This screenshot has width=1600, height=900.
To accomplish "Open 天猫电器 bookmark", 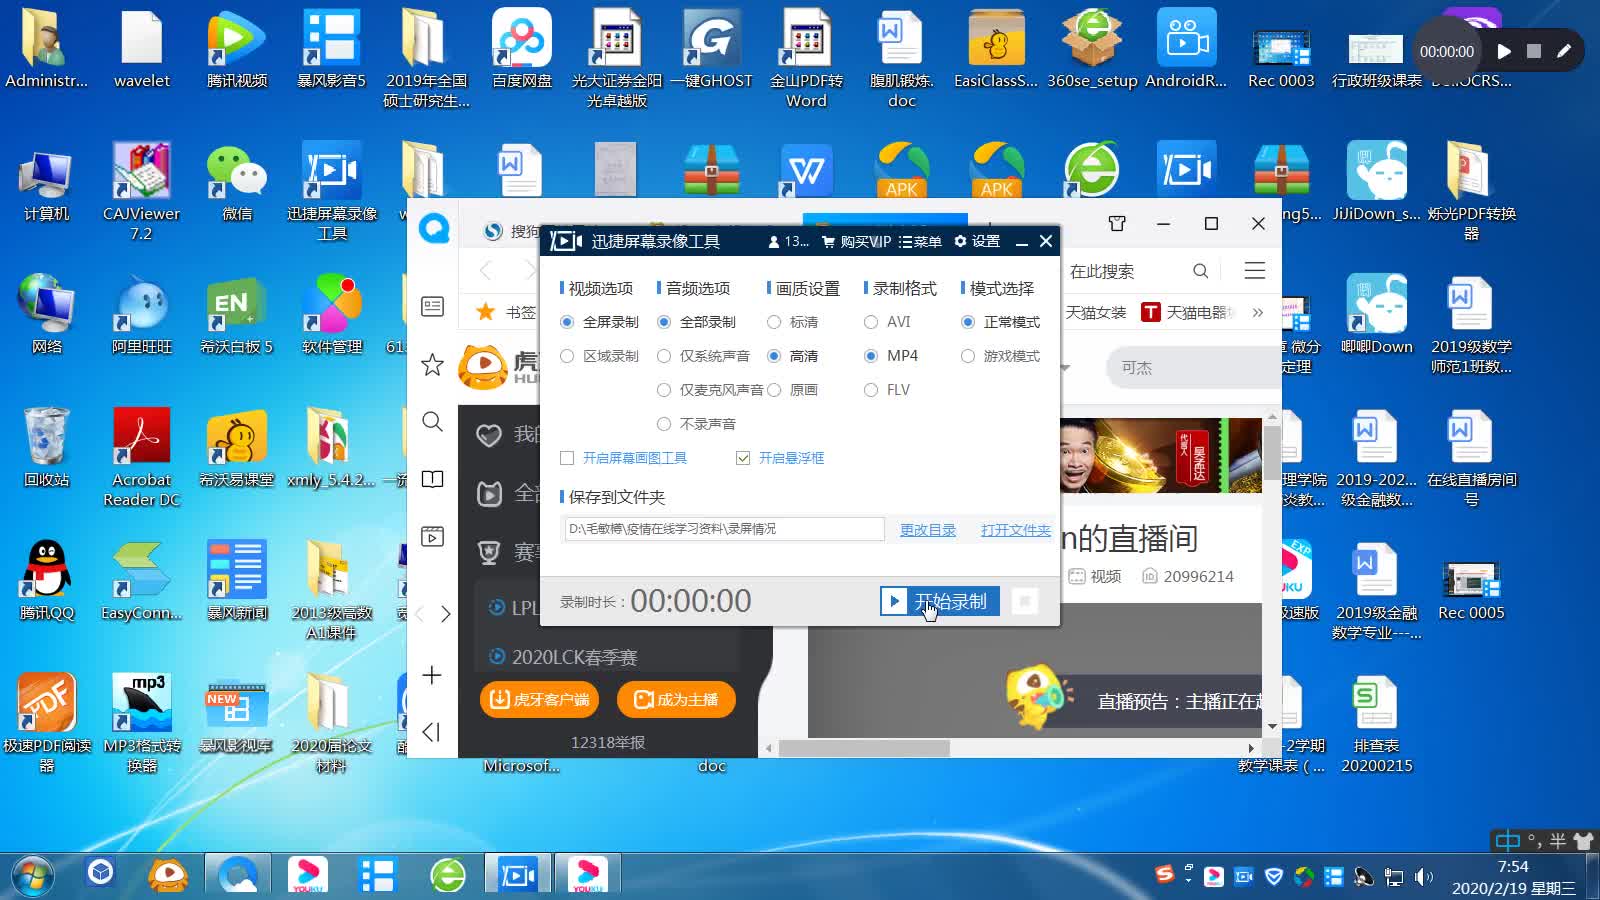I will (1187, 313).
